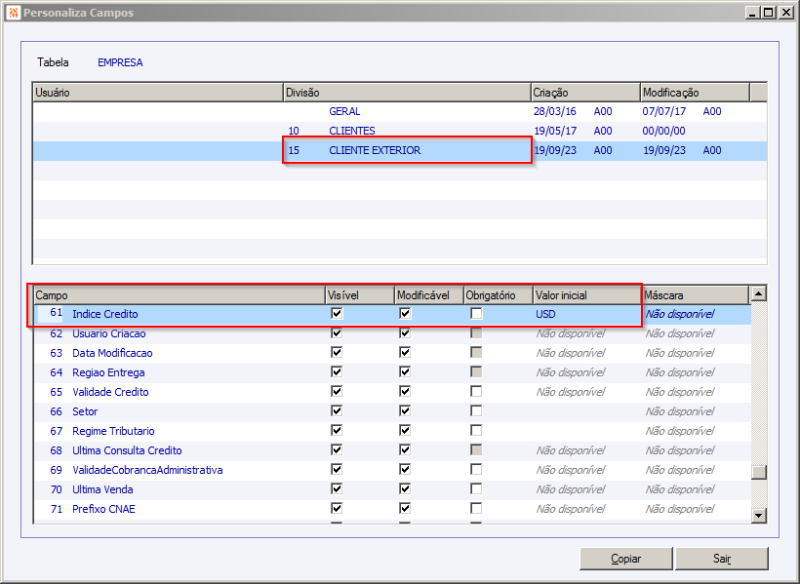This screenshot has height=584, width=800.
Task: Uncheck Visível for Indice Credito
Action: [337, 313]
